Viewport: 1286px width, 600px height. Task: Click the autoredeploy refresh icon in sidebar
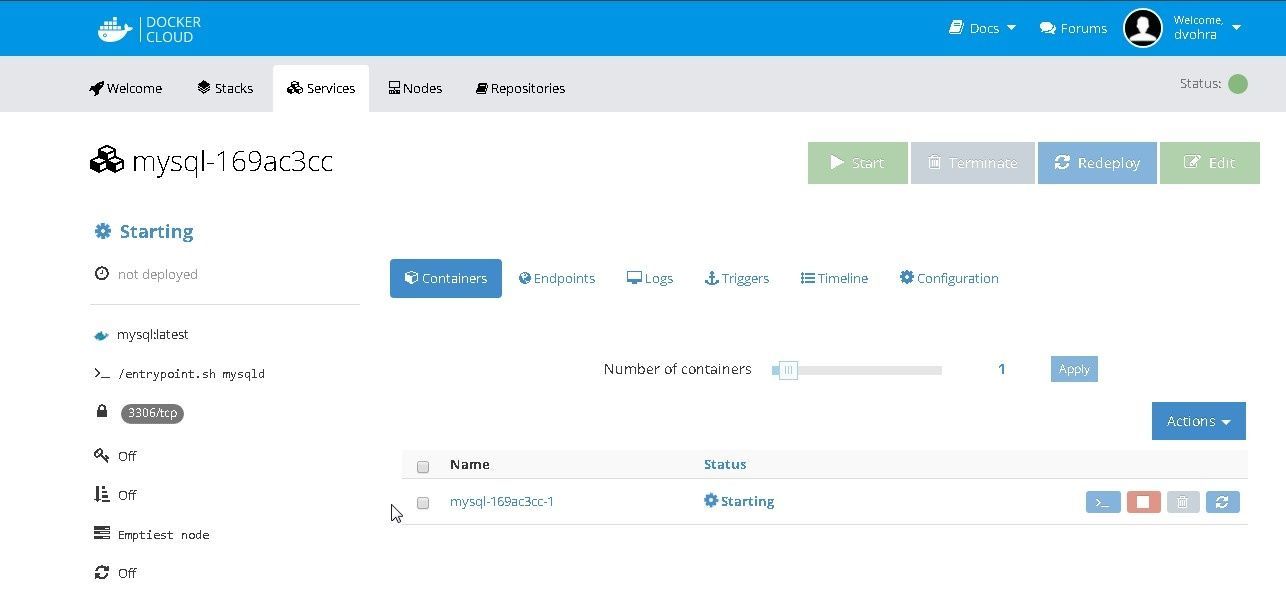point(101,573)
